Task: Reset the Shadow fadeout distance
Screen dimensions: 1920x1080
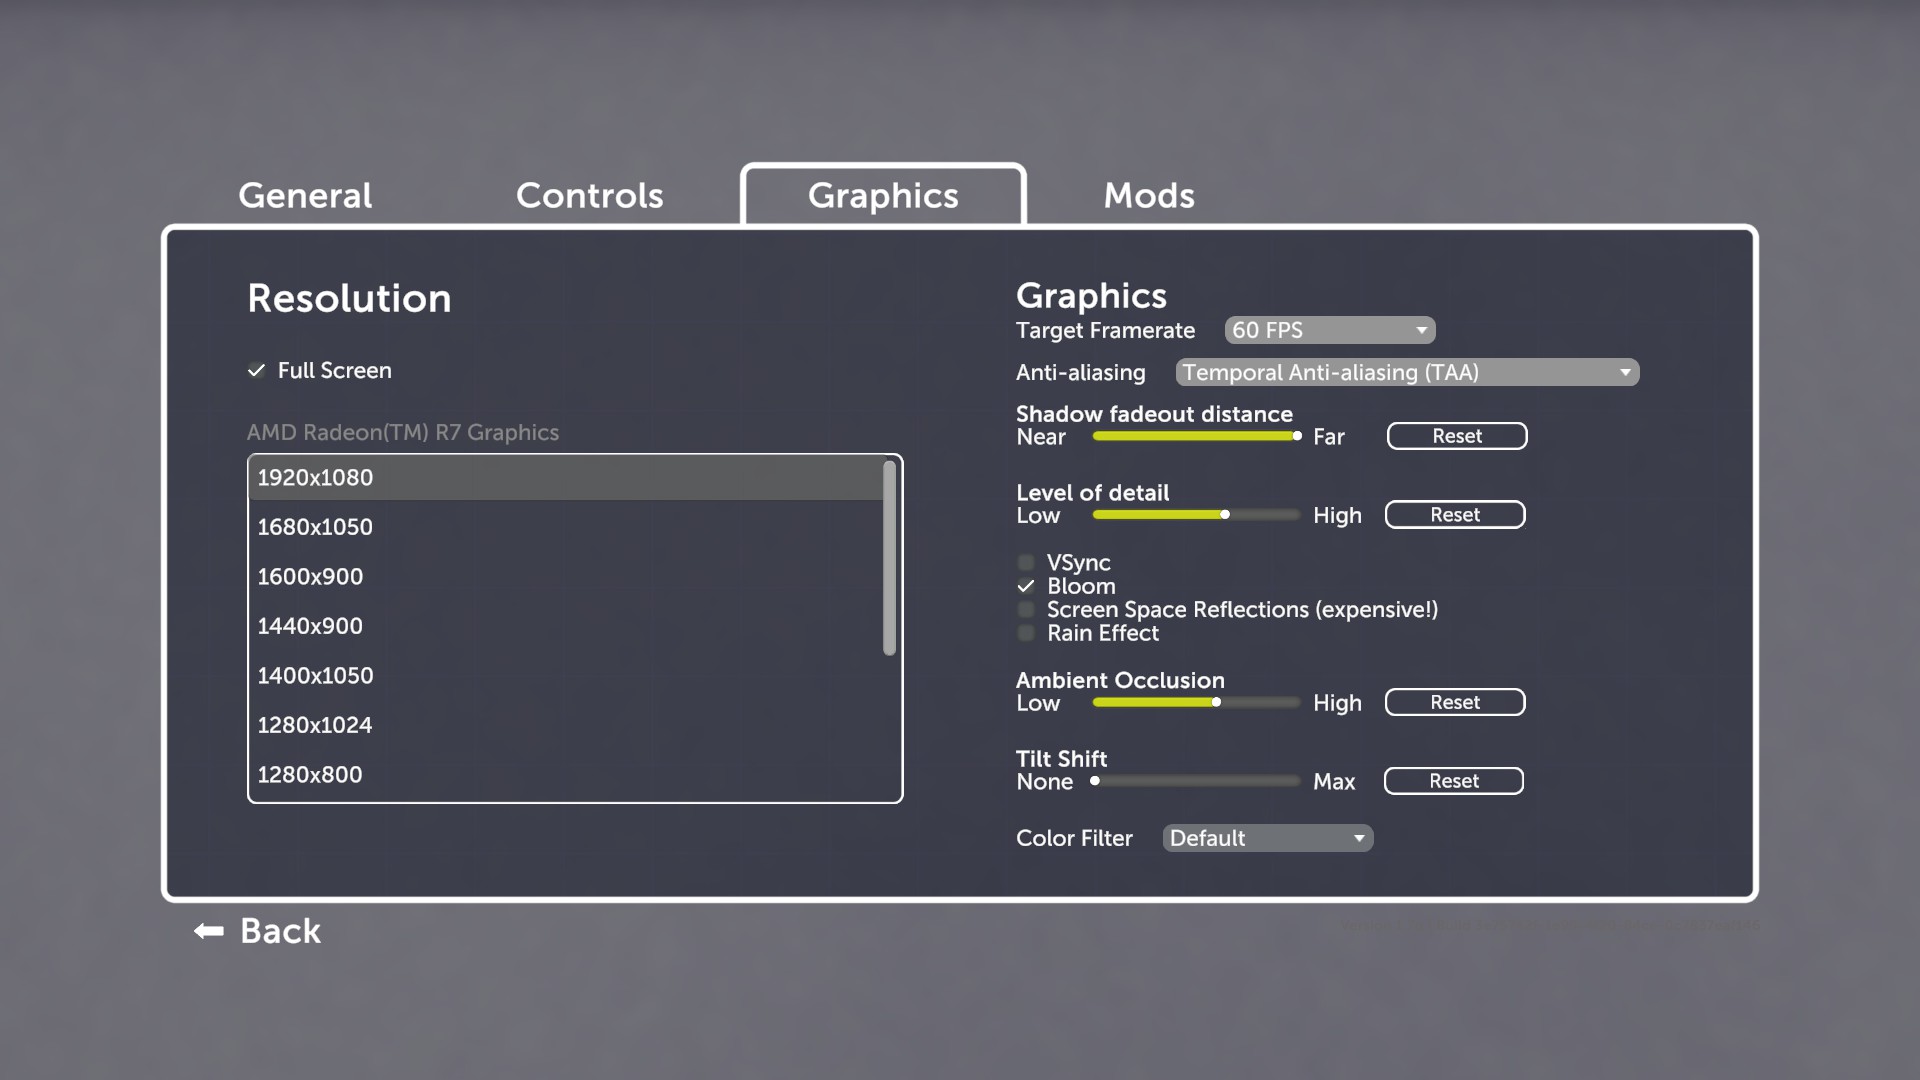Action: (1456, 436)
